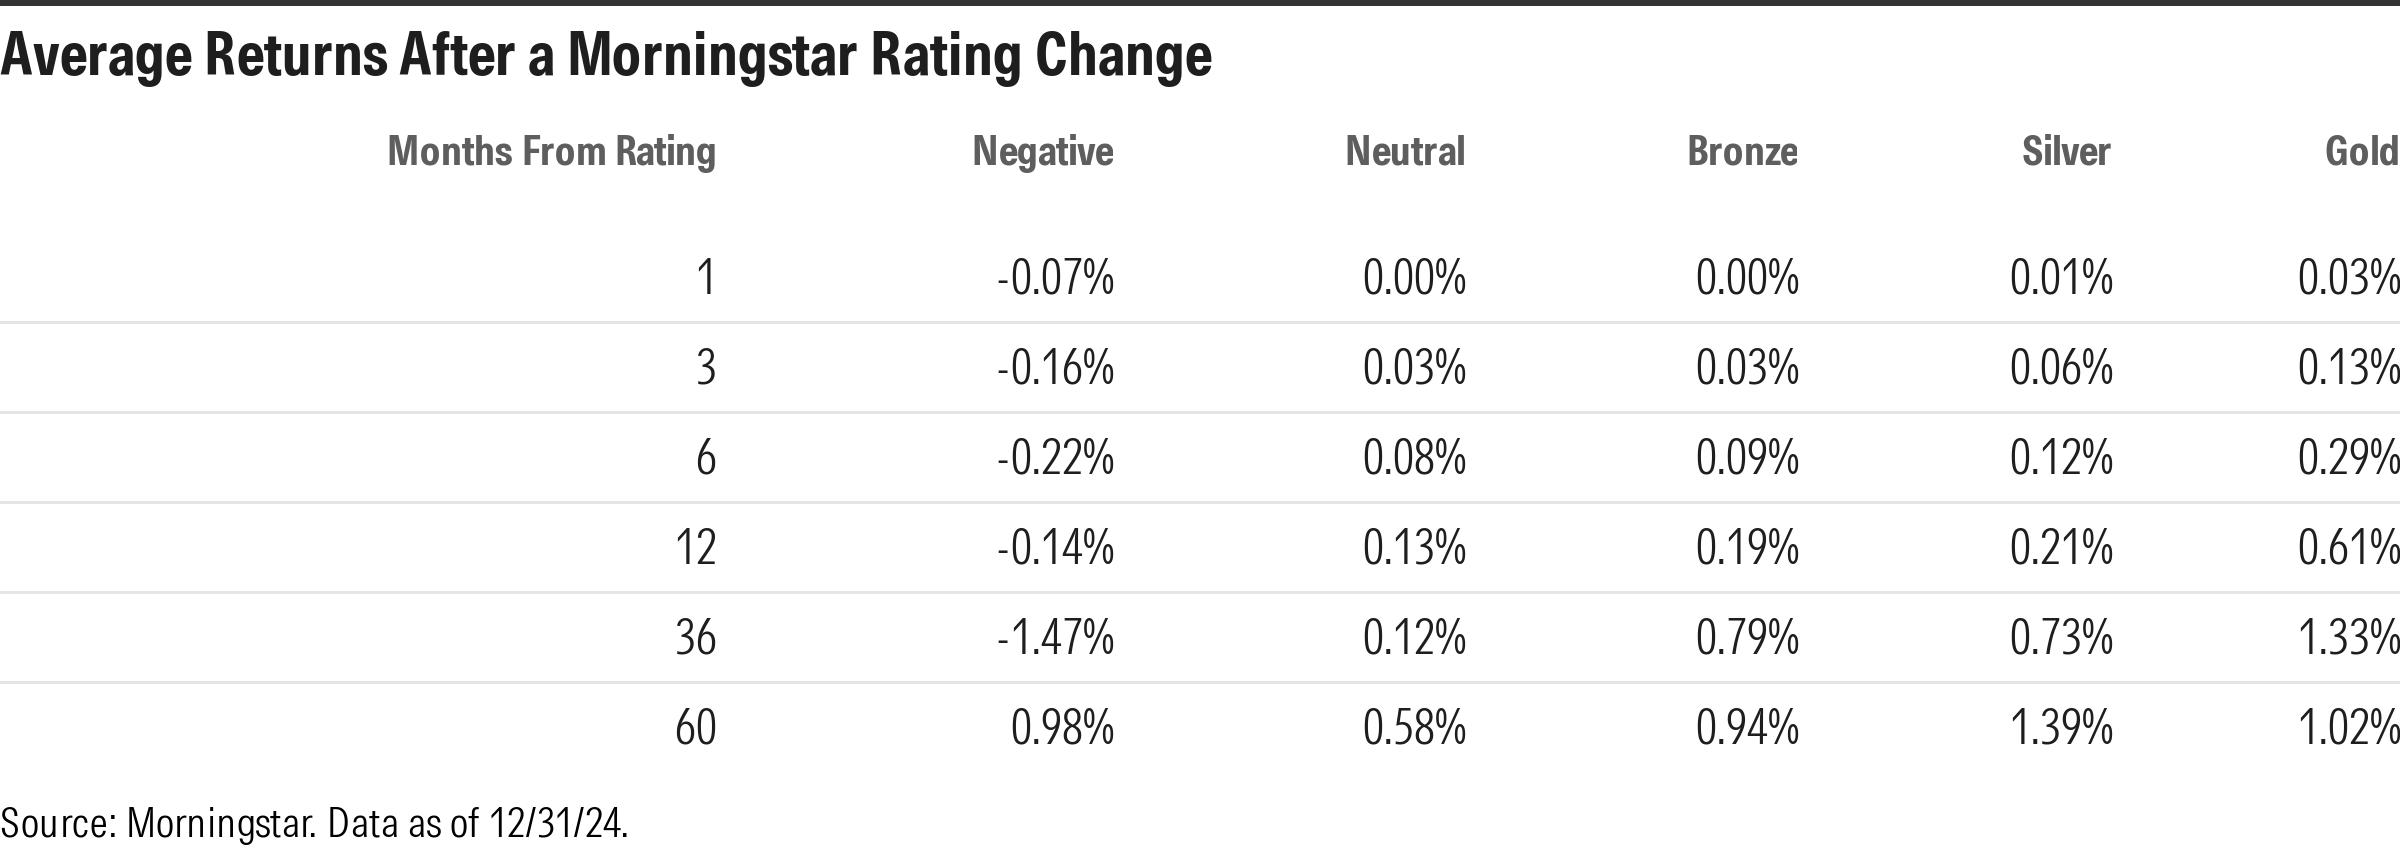Image resolution: width=2400 pixels, height=849 pixels.
Task: Click the Months From Rating column header
Action: tap(551, 152)
